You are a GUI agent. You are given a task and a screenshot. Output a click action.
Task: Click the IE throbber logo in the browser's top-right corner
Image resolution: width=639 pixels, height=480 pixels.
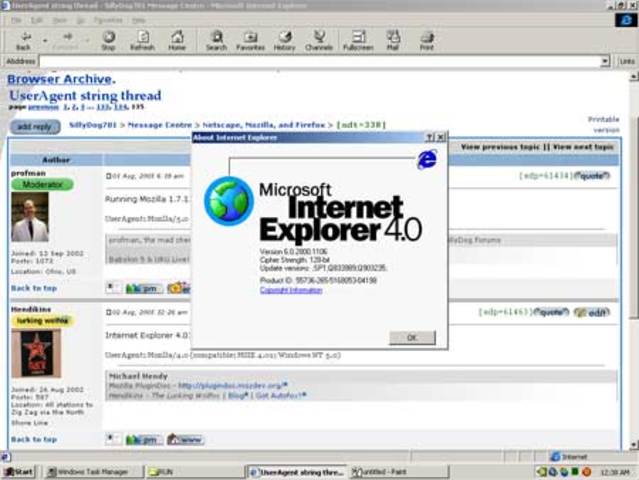pyautogui.click(x=626, y=20)
